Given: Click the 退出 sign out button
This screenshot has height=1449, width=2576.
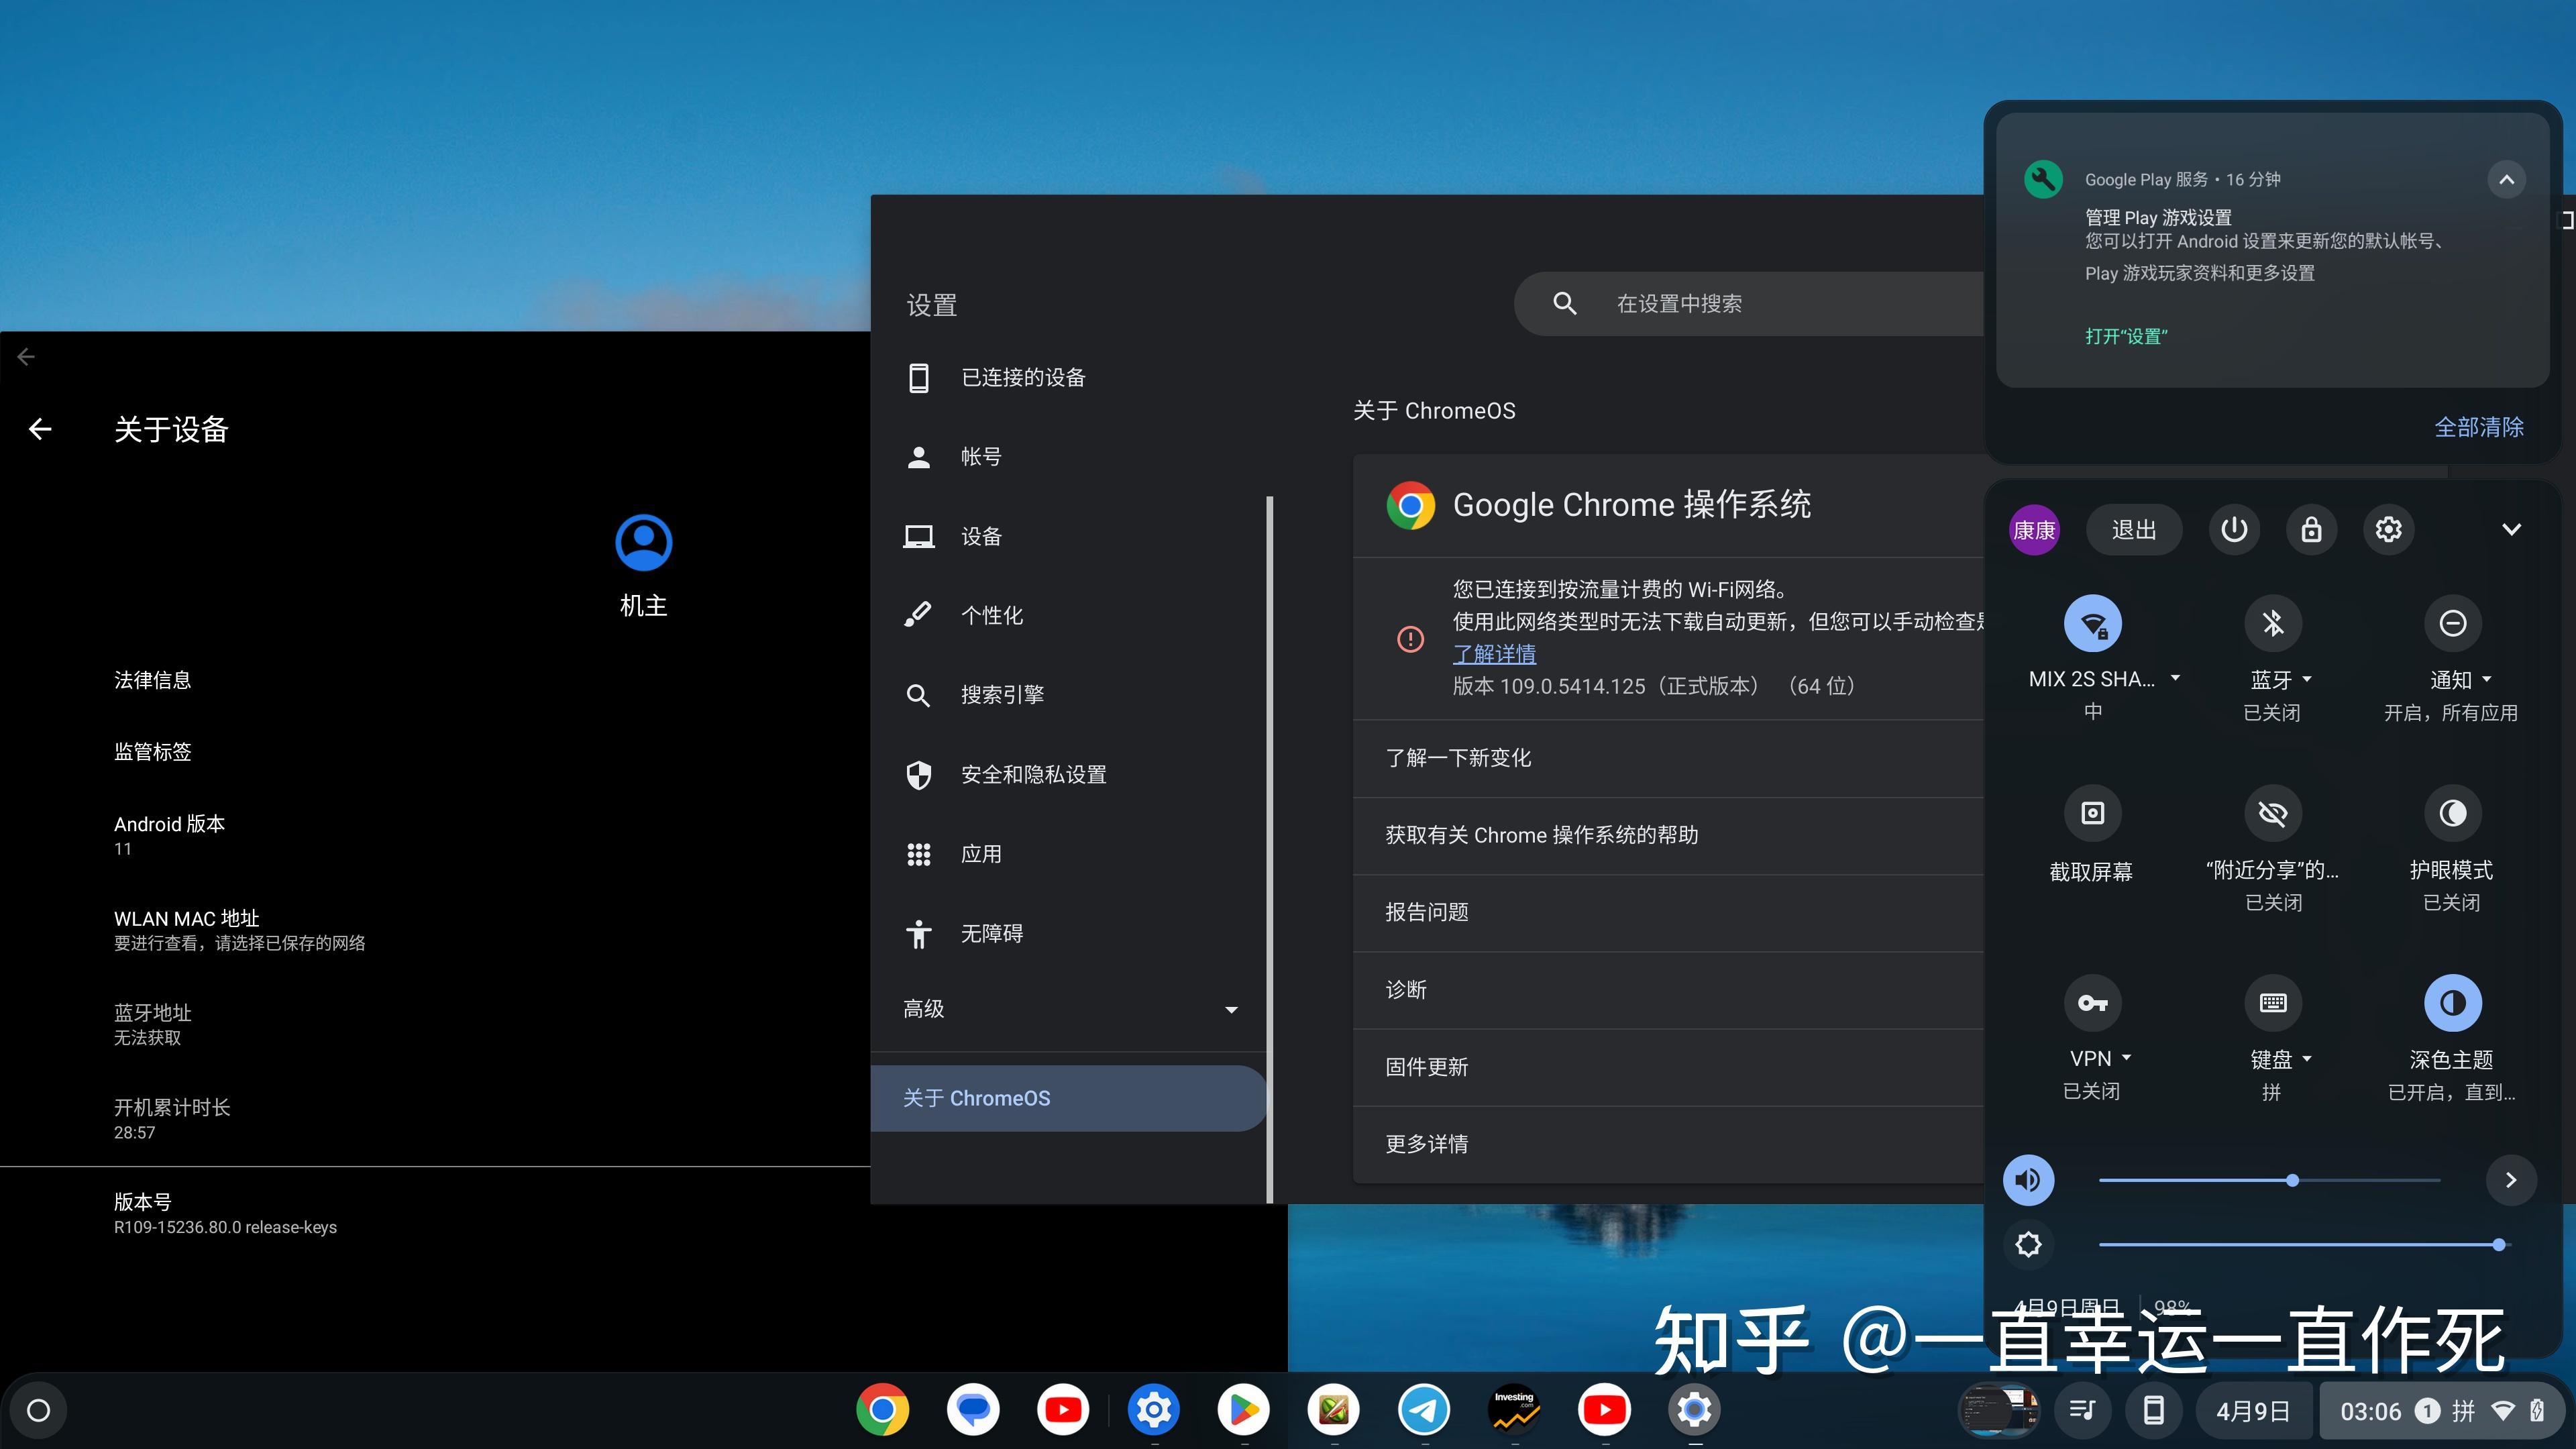Looking at the screenshot, I should tap(2133, 529).
